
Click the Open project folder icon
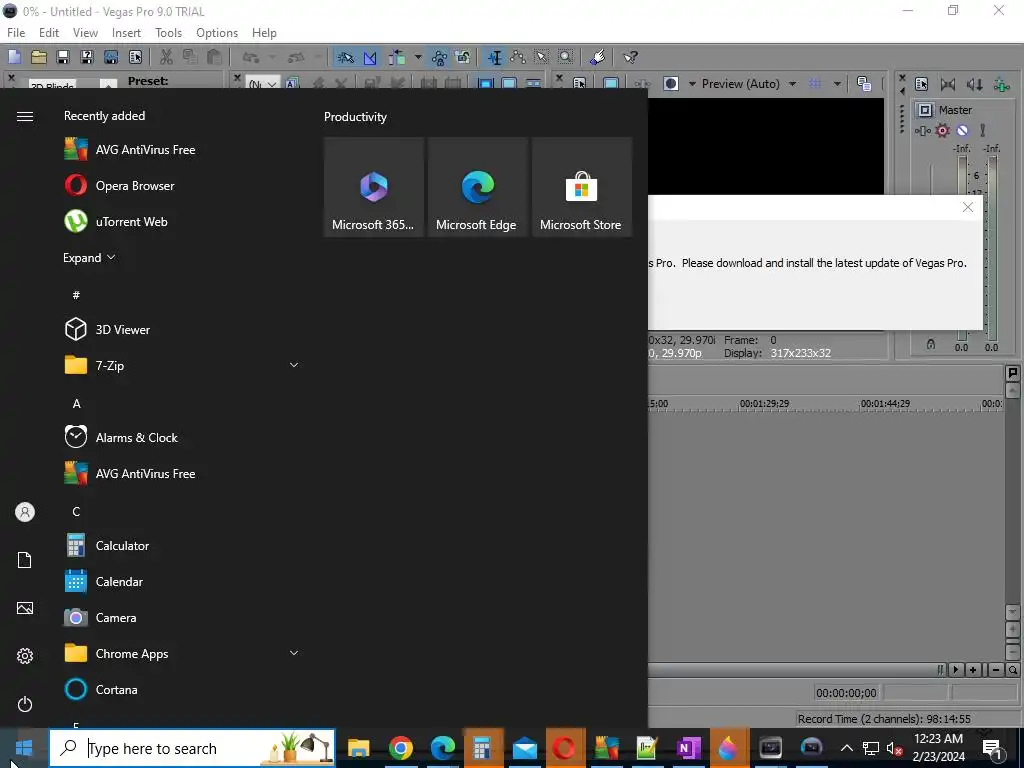click(x=39, y=57)
